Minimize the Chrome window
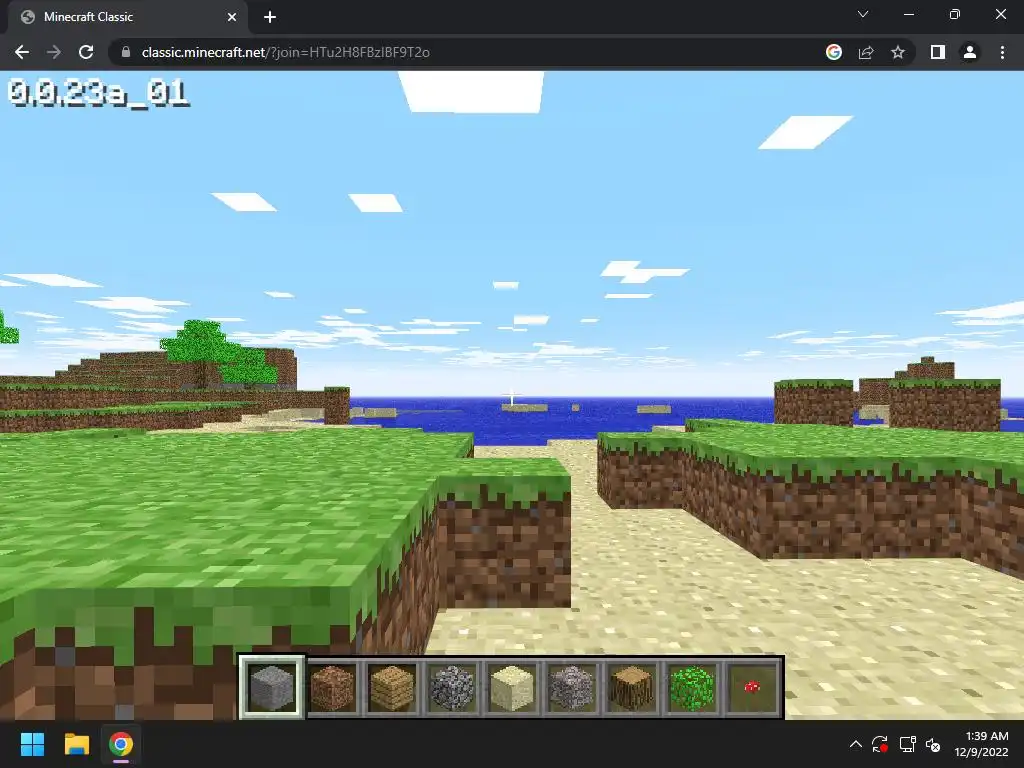This screenshot has width=1024, height=768. click(908, 14)
